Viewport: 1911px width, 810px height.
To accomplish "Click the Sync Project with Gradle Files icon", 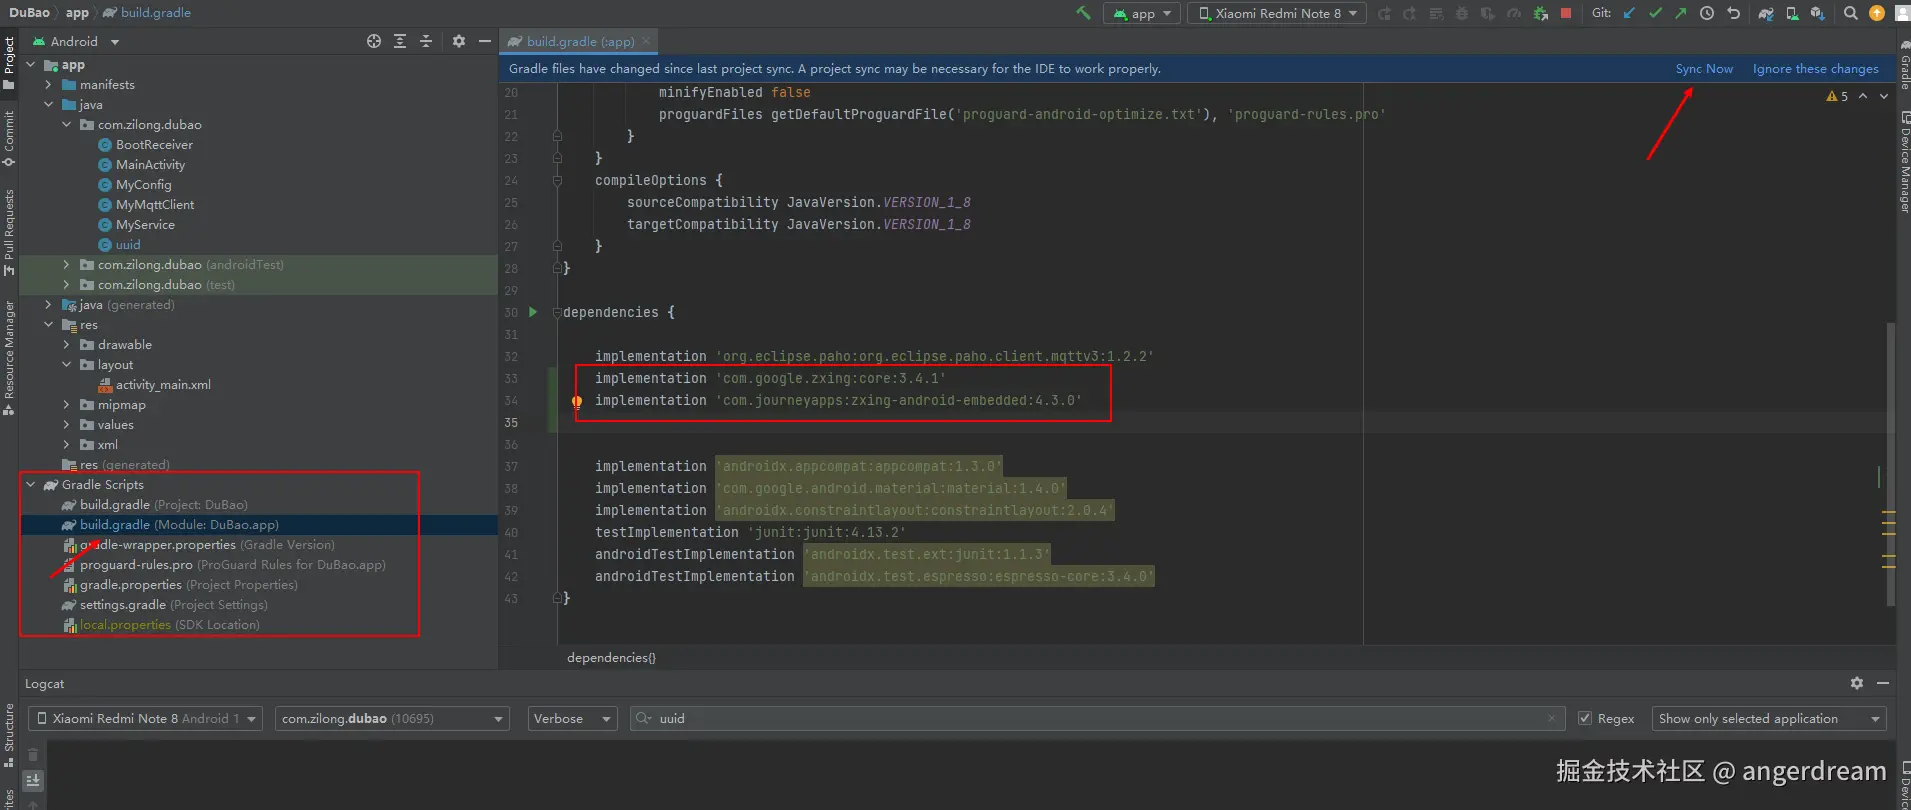I will pos(1766,13).
